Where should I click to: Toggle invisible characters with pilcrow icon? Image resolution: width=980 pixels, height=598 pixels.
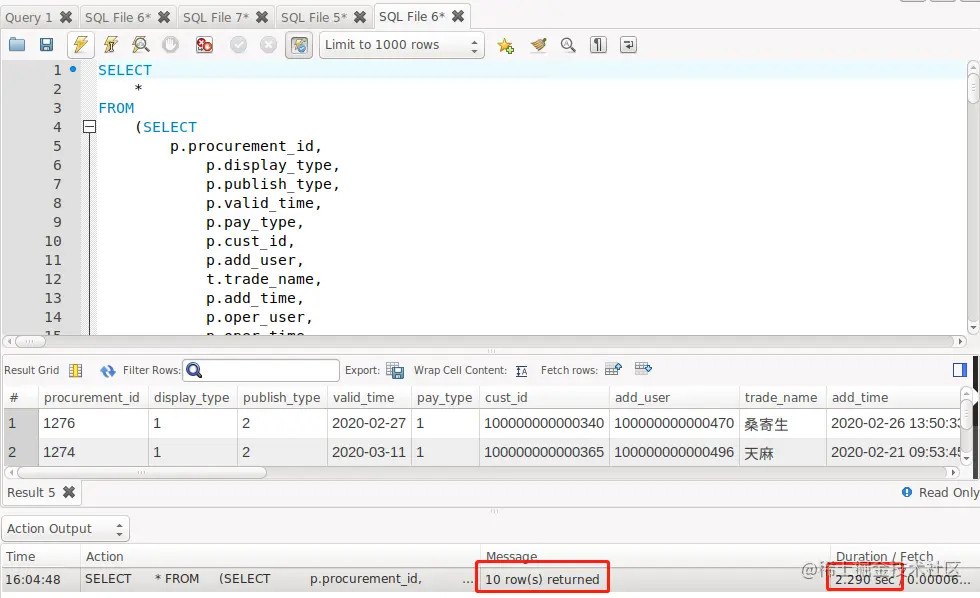pyautogui.click(x=598, y=44)
